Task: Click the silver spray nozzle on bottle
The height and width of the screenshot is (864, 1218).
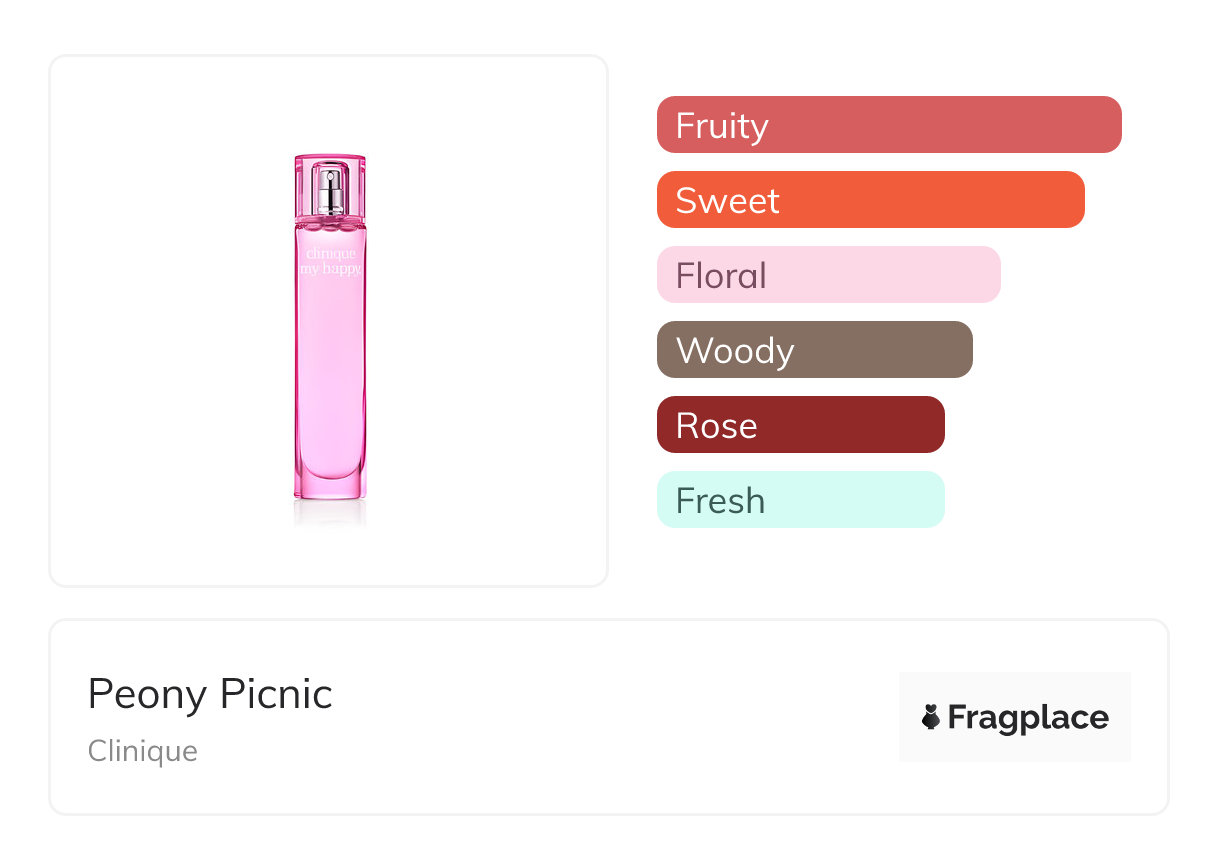Action: pyautogui.click(x=330, y=190)
